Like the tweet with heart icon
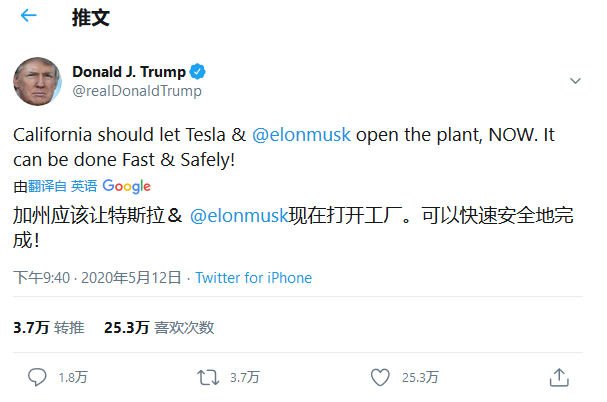 (x=380, y=377)
